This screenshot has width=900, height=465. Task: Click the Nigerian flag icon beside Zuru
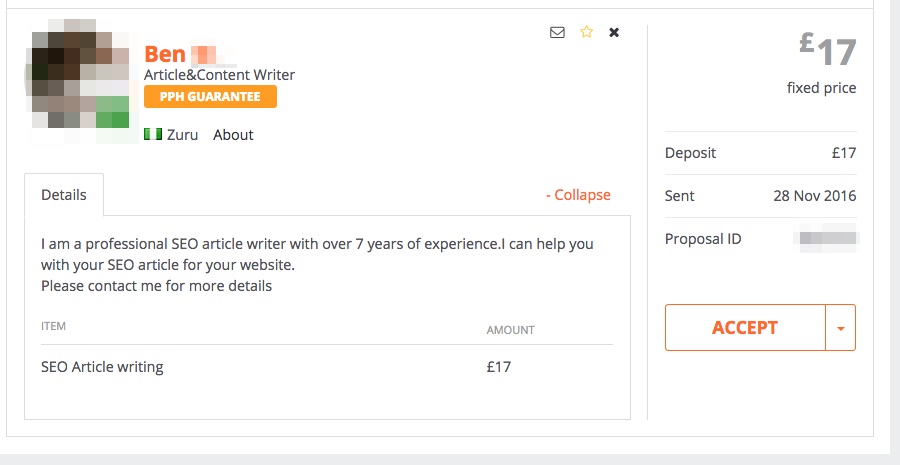pyautogui.click(x=153, y=134)
